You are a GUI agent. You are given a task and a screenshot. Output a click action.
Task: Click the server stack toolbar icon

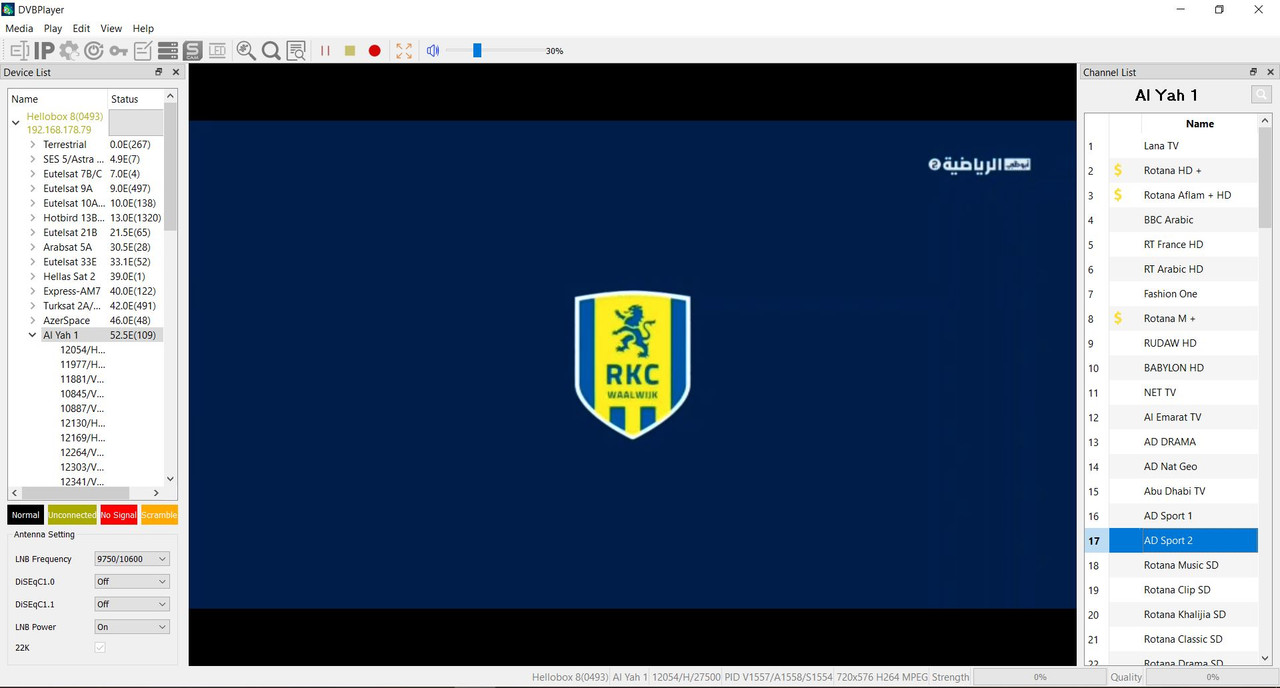click(168, 50)
